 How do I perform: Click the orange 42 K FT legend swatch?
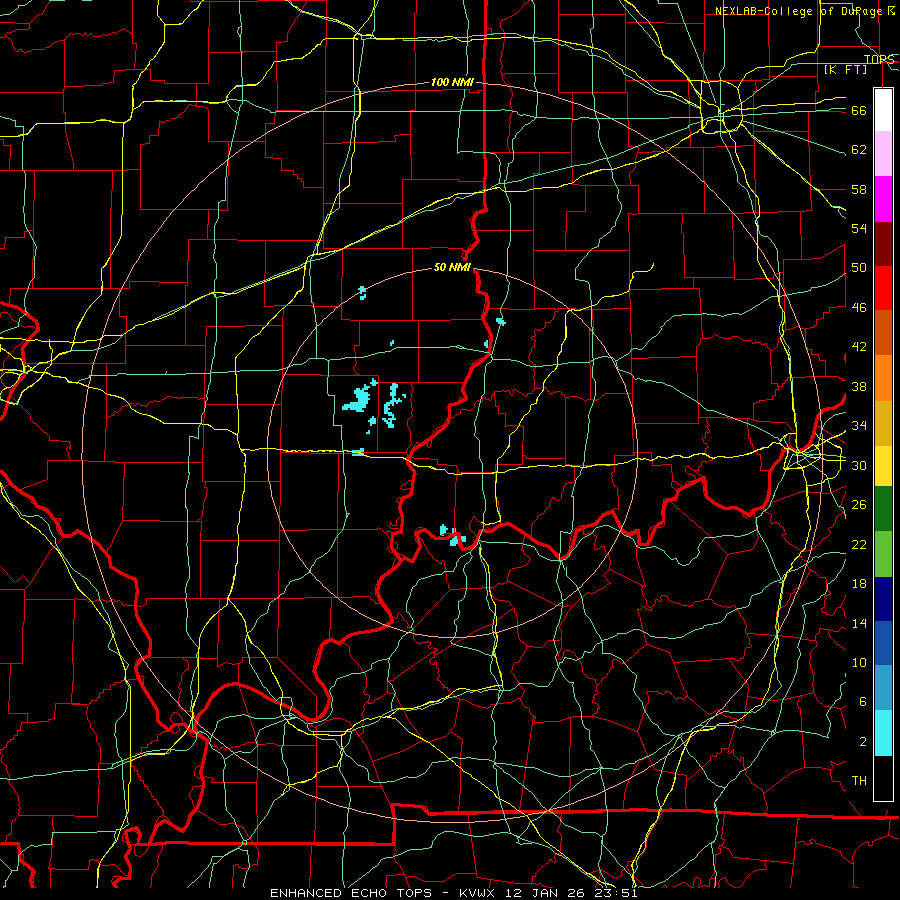point(883,378)
